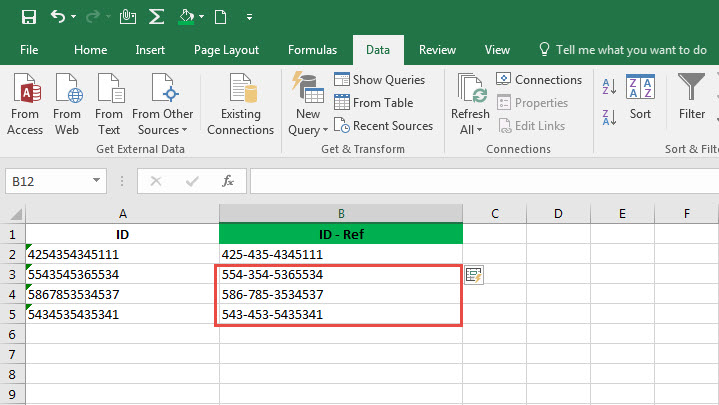Screen dimensions: 719x405
Task: Select column C header
Action: click(x=494, y=214)
